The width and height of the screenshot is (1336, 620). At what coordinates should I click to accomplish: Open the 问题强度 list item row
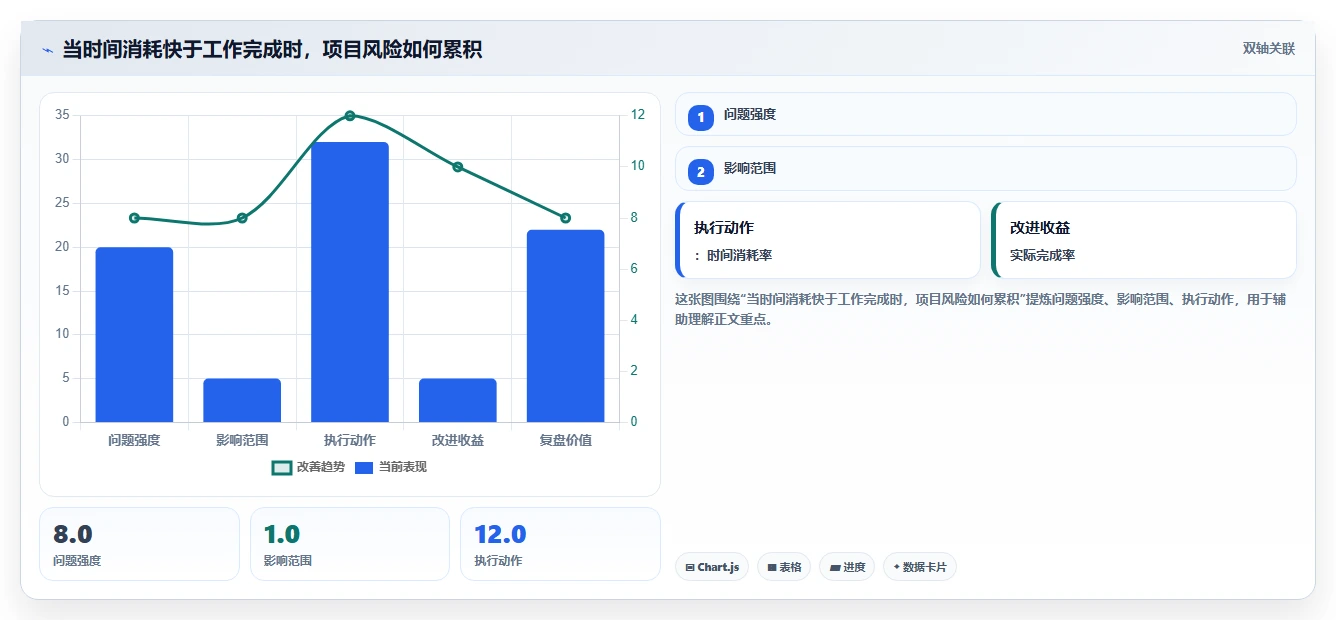click(x=985, y=114)
